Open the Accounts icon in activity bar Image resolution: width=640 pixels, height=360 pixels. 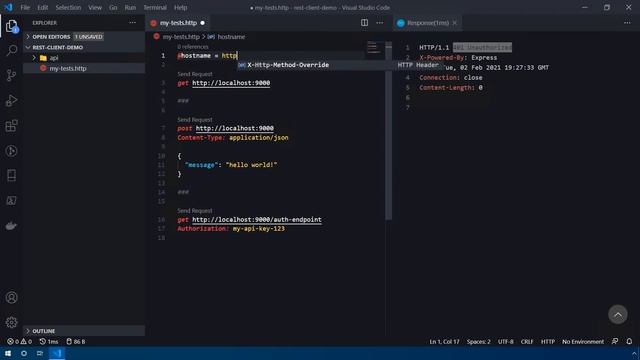coord(11,298)
